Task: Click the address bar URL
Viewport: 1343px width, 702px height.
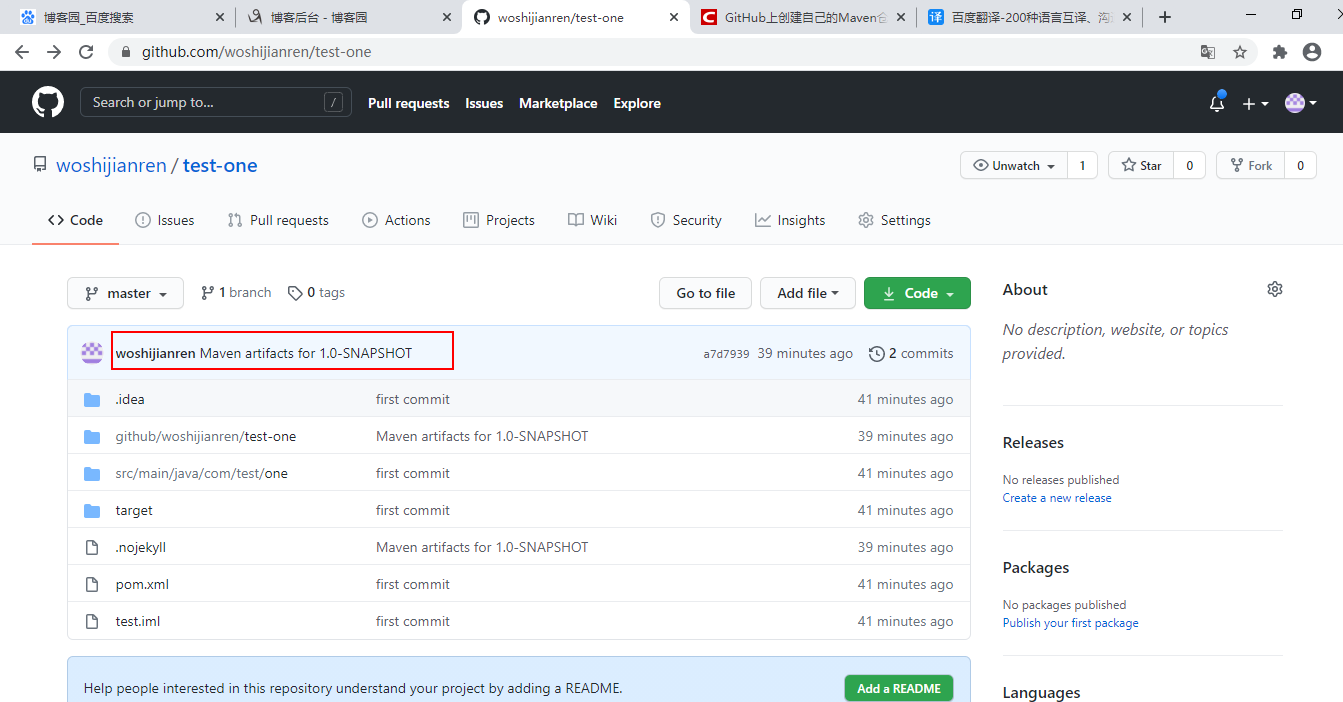Action: [x=256, y=52]
